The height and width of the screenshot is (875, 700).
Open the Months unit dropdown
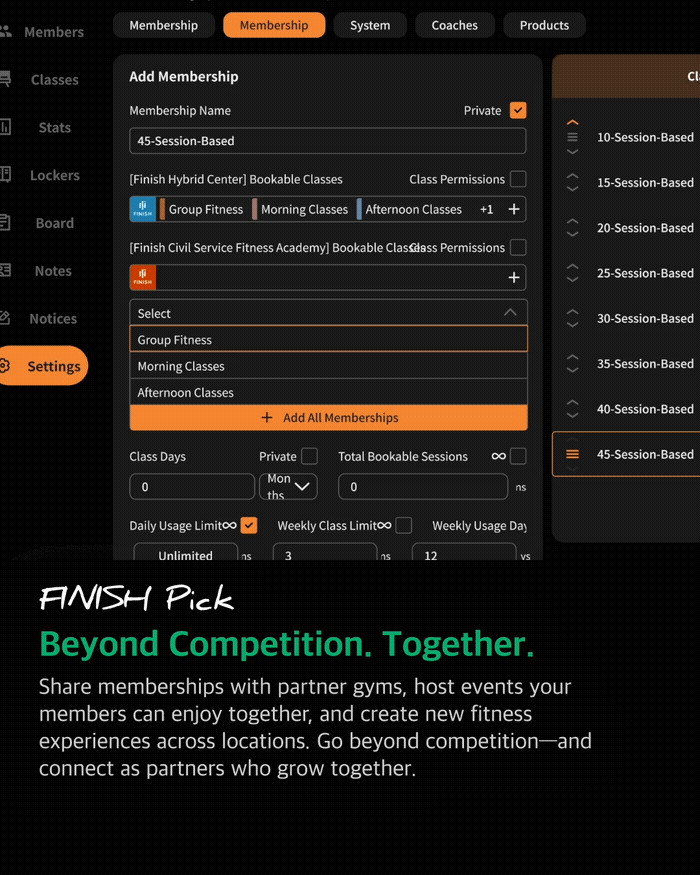288,487
